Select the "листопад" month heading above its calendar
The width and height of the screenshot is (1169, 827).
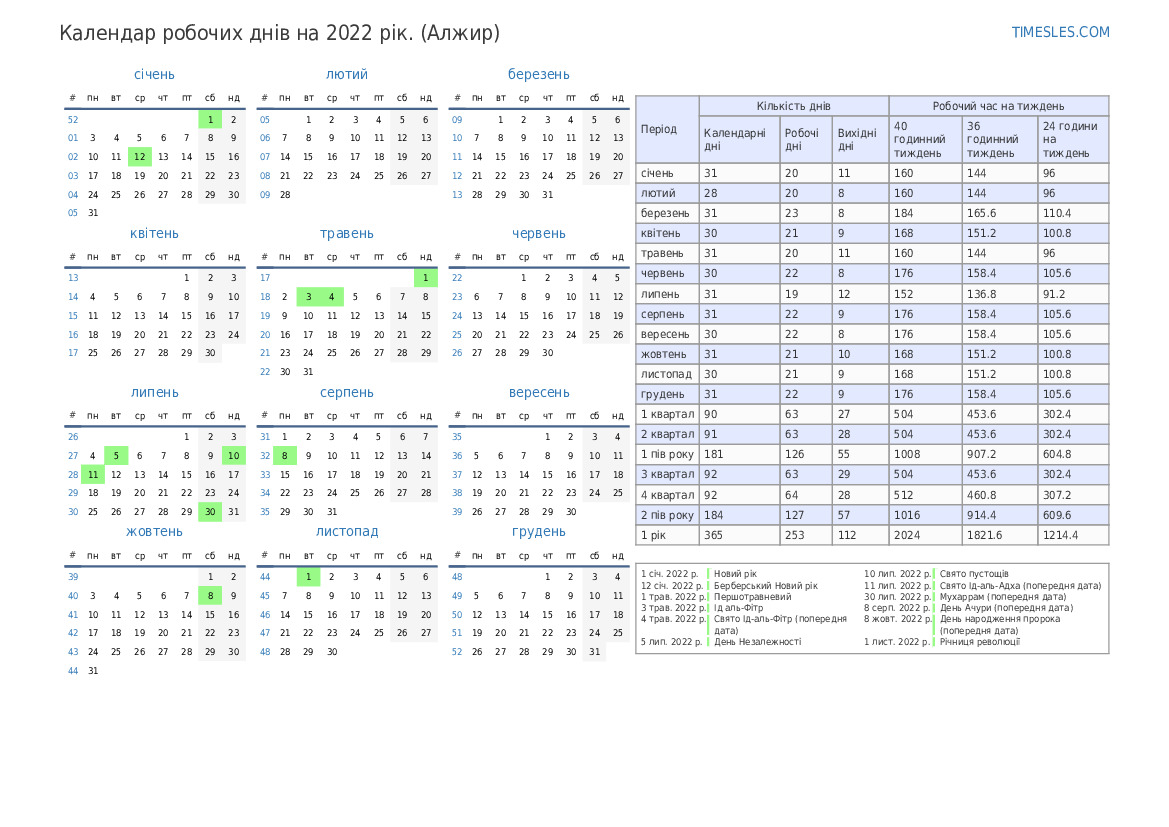(x=347, y=532)
